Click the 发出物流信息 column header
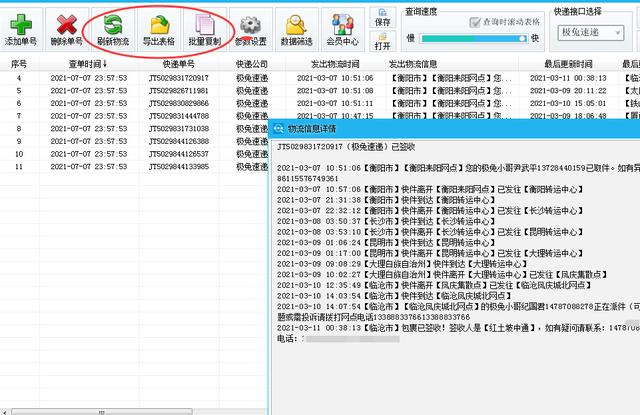Screen dimensions: 640x415 point(413,64)
